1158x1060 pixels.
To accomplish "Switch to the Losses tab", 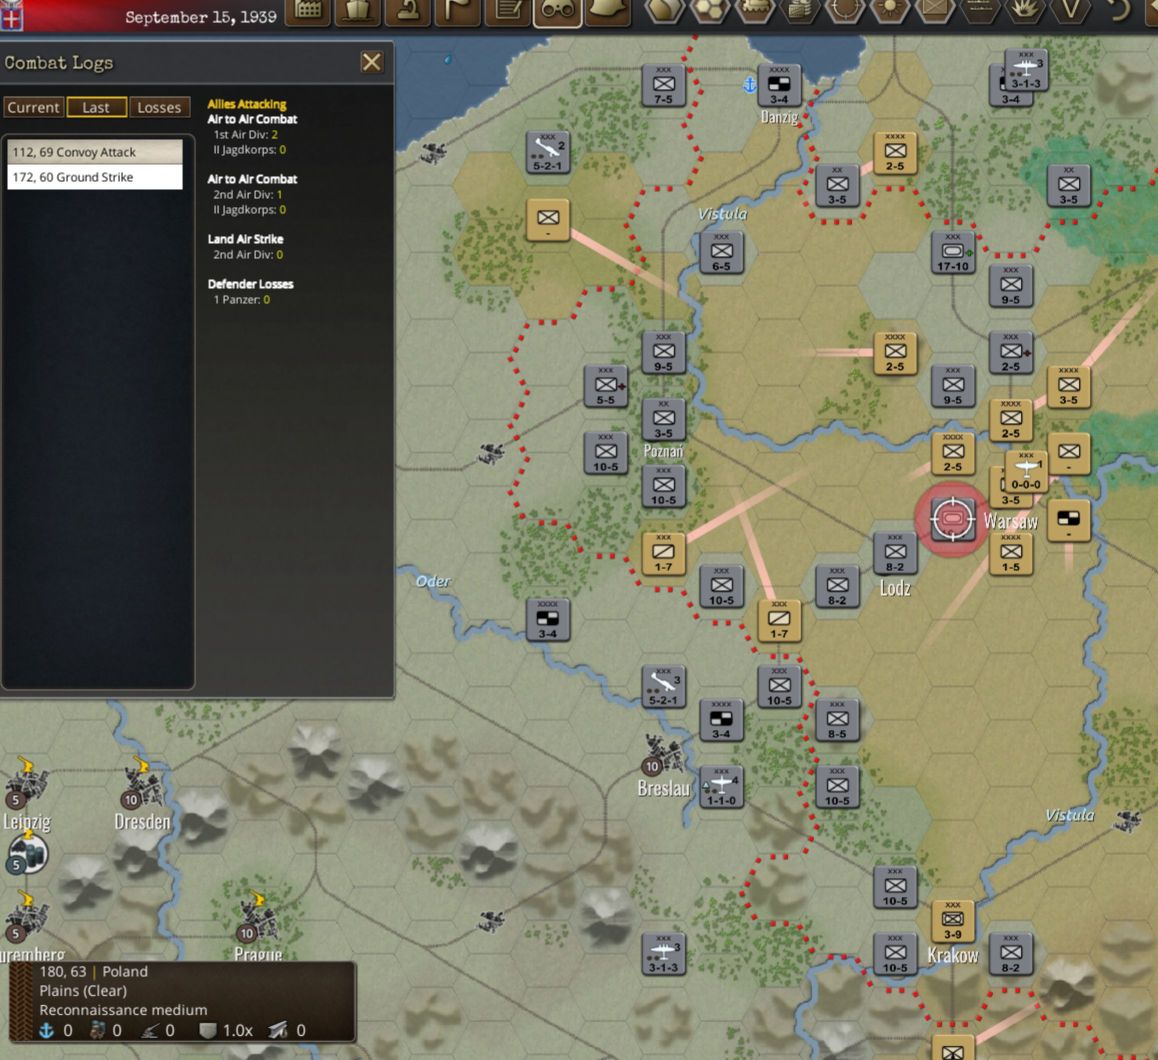I will click(160, 107).
